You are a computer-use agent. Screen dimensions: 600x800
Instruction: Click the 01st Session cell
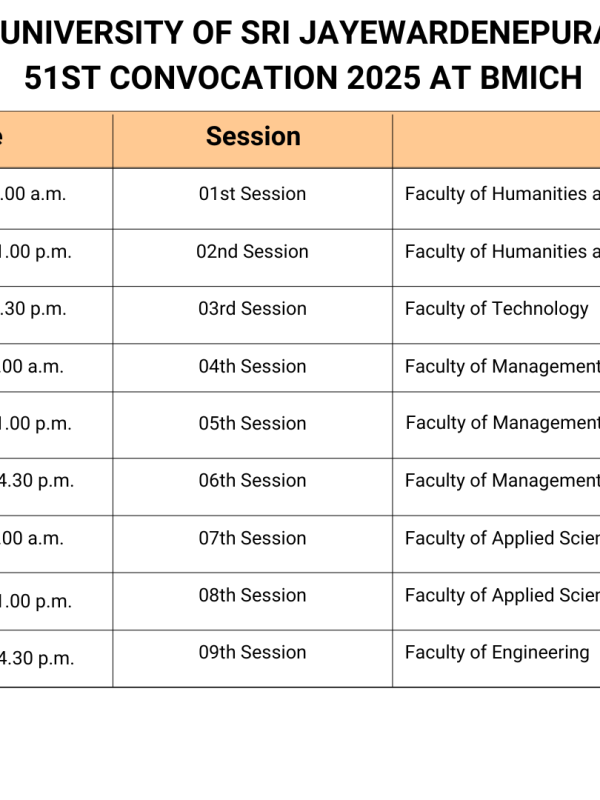pos(252,194)
